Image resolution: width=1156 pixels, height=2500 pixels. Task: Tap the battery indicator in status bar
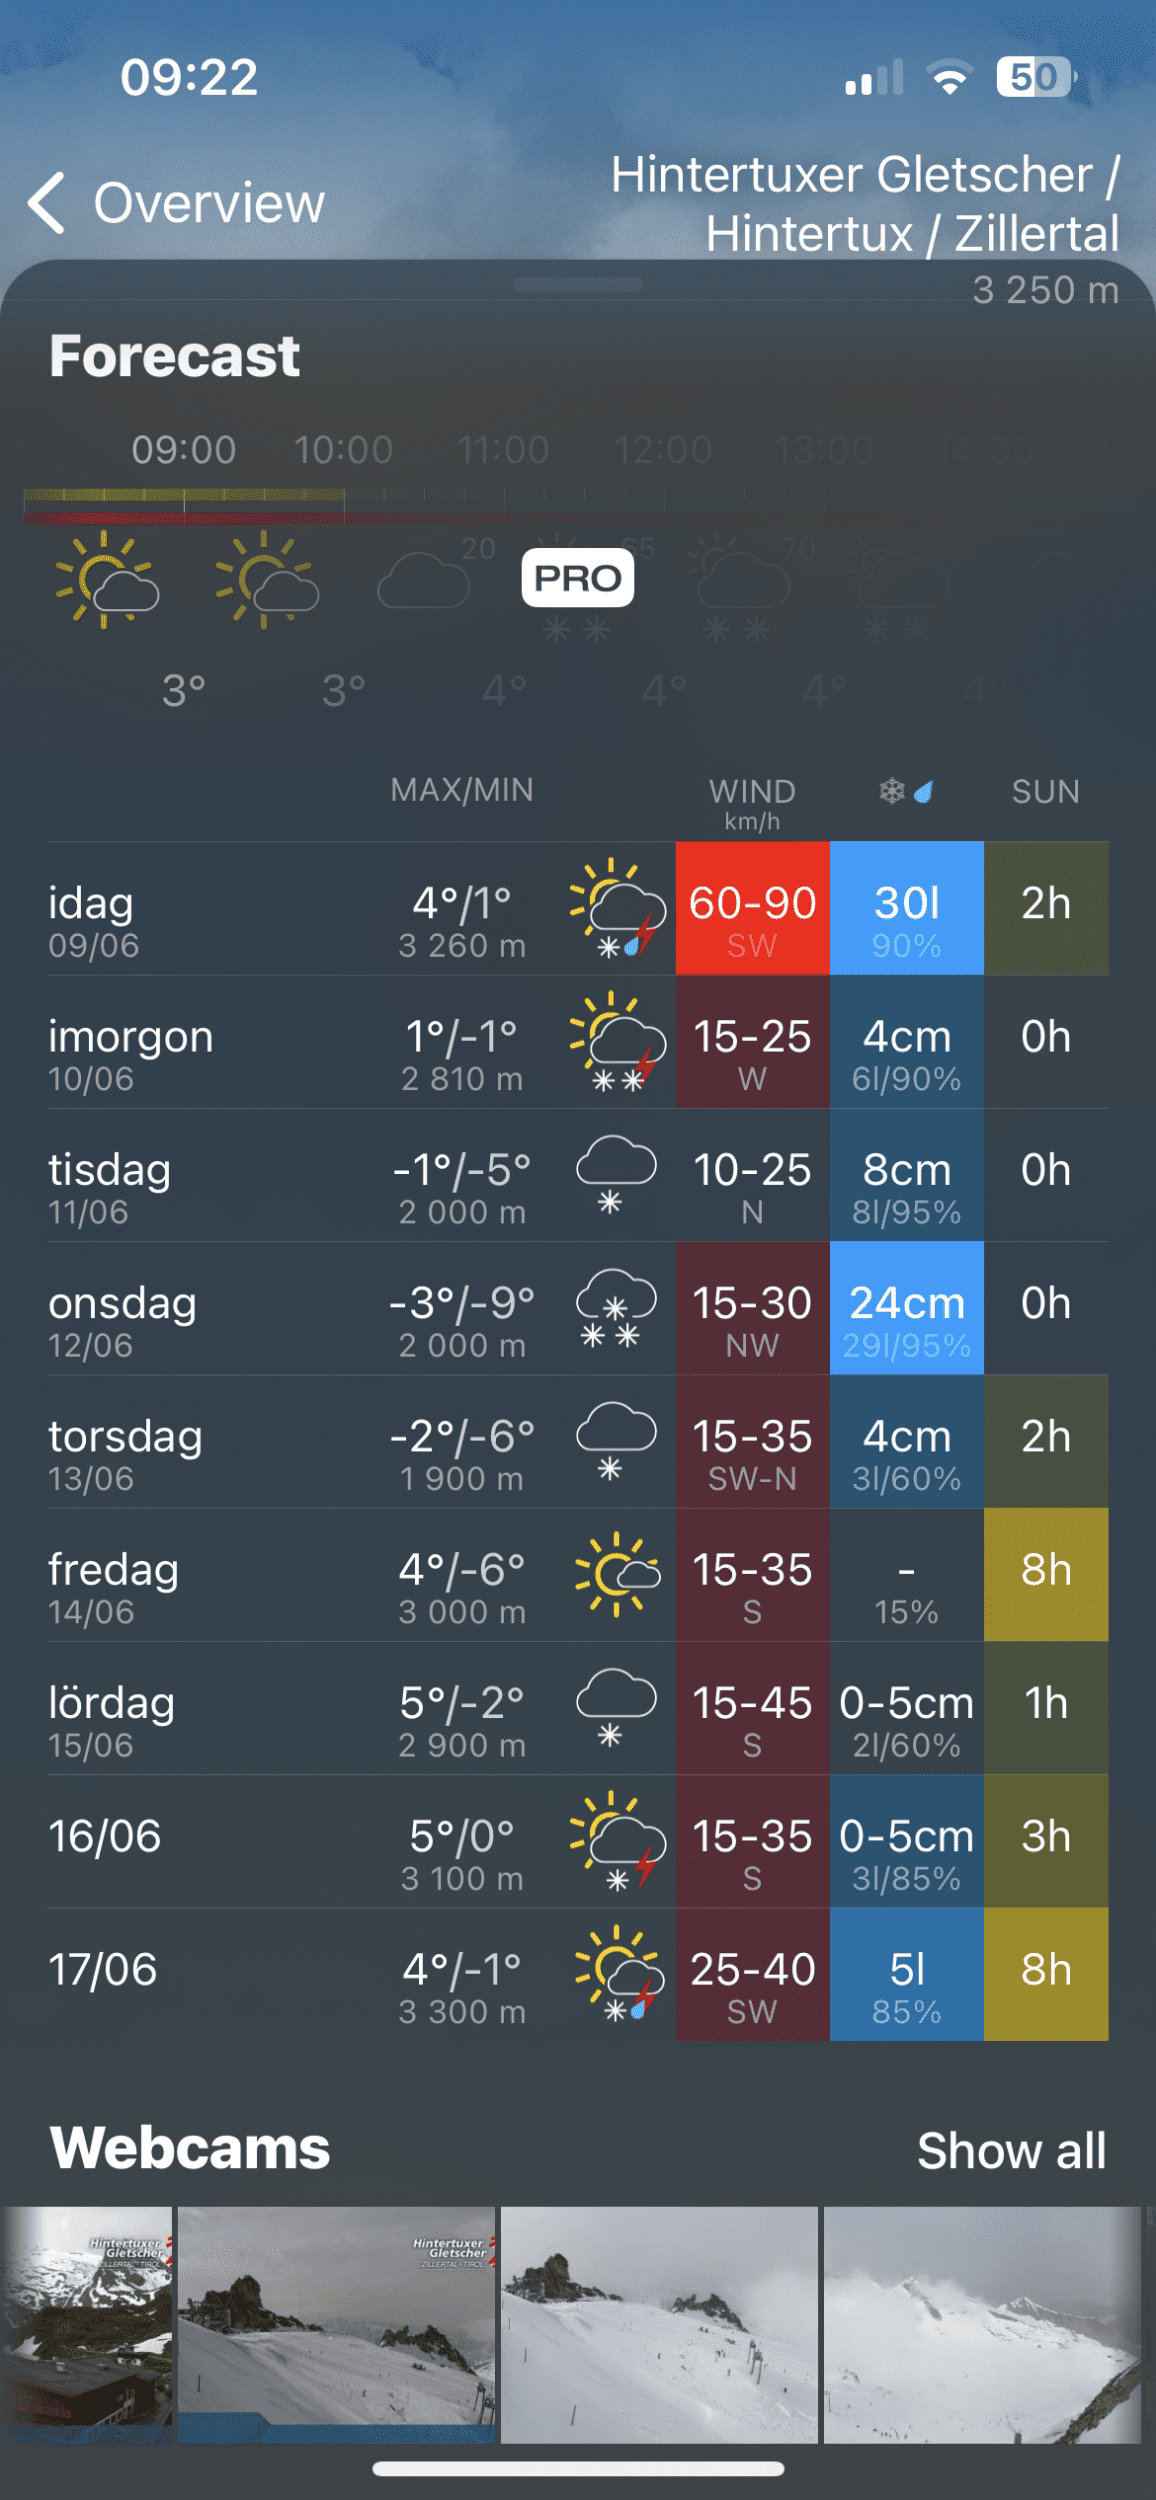1035,77
